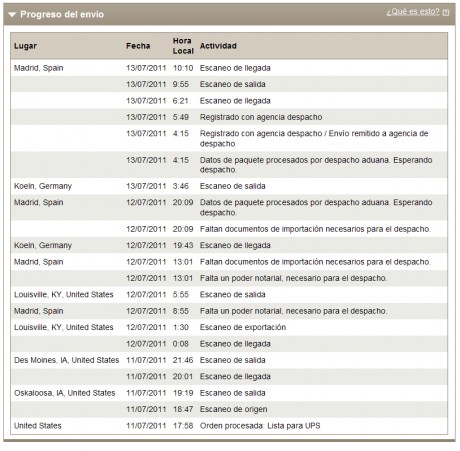Select the Fecha column header
Screen dimensions: 460x451
pyautogui.click(x=138, y=46)
